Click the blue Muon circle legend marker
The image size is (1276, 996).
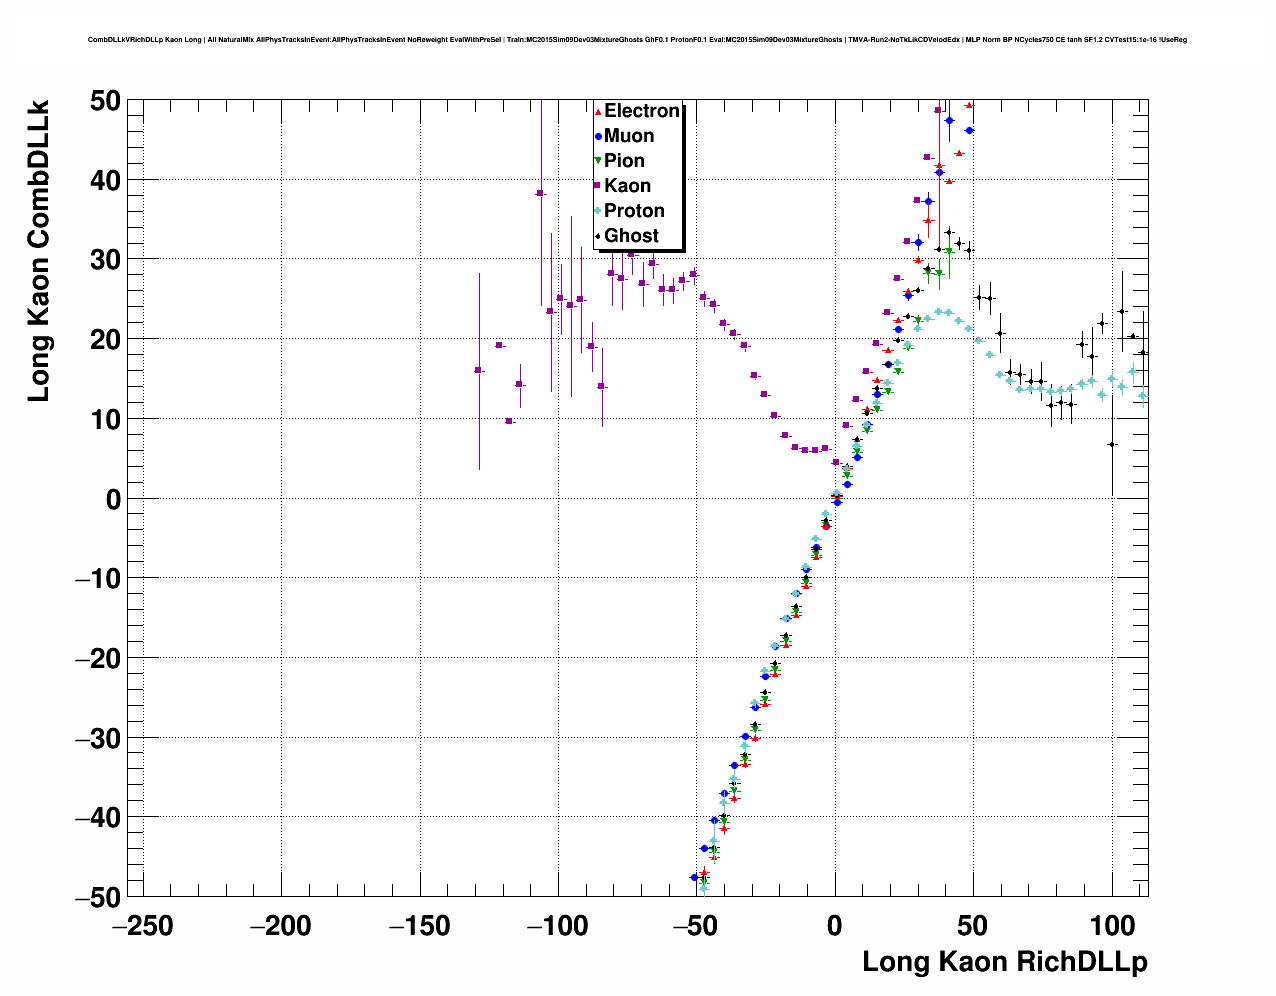pos(598,137)
